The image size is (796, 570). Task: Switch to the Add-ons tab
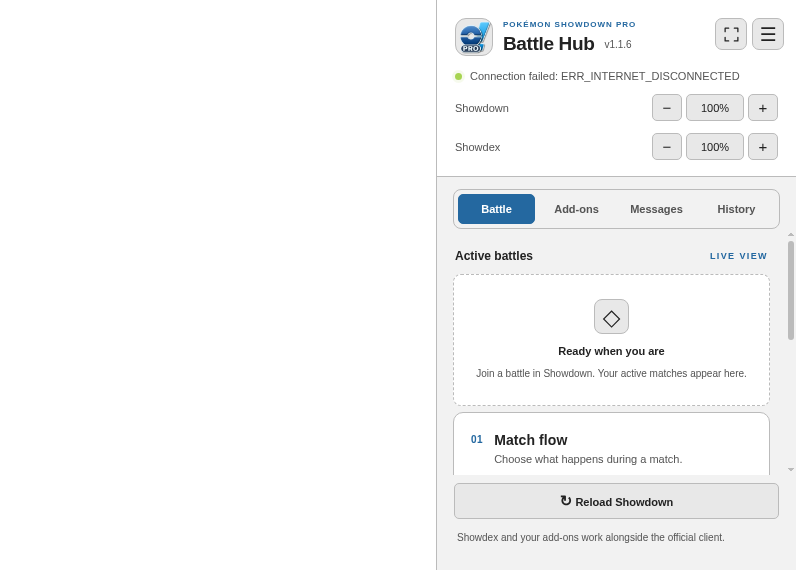click(576, 209)
